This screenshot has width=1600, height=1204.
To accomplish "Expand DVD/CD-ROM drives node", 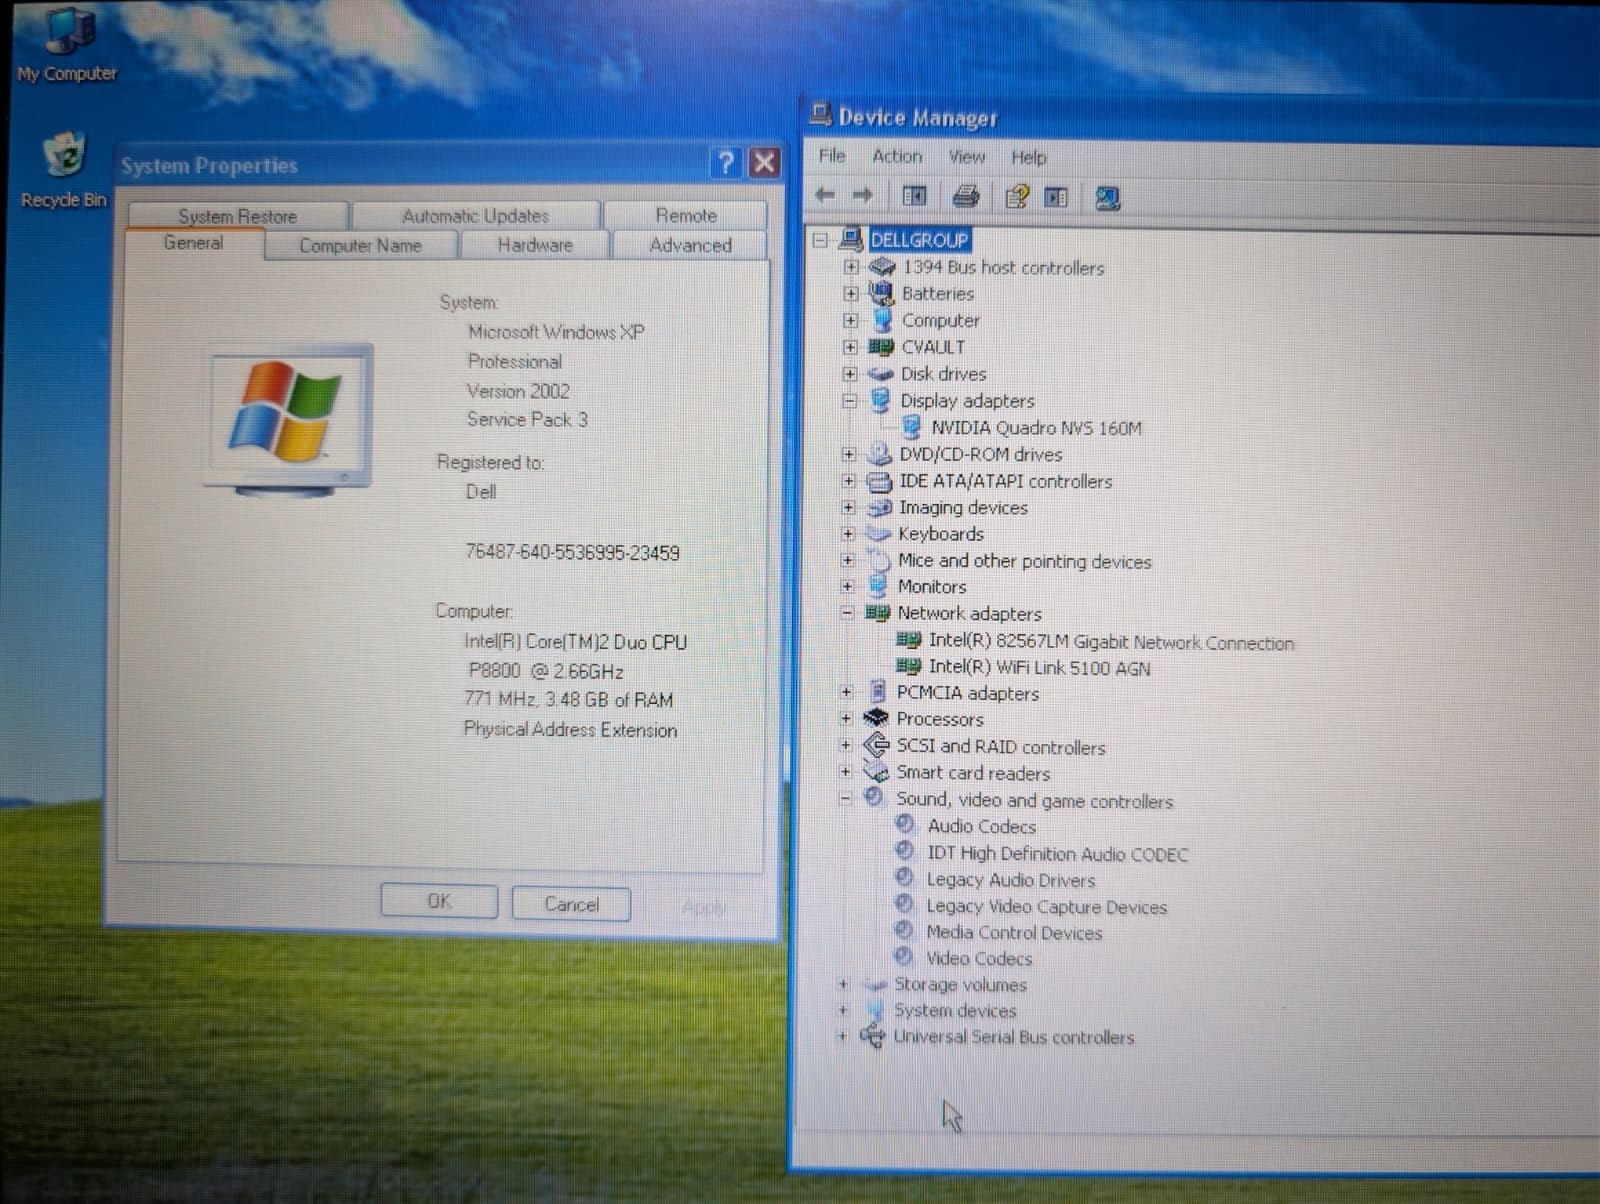I will click(x=848, y=454).
